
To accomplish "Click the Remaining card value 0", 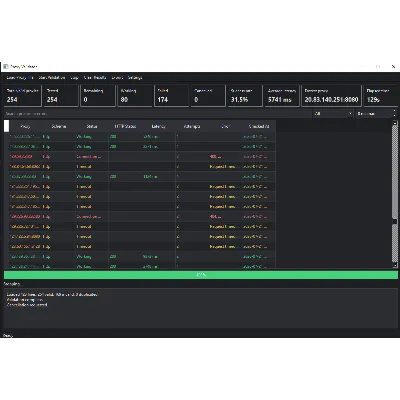I will tap(85, 99).
